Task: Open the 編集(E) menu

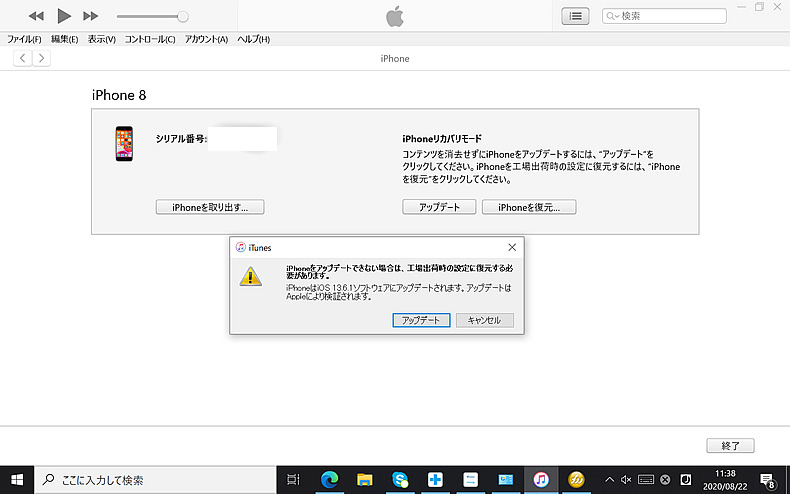Action: (64, 39)
